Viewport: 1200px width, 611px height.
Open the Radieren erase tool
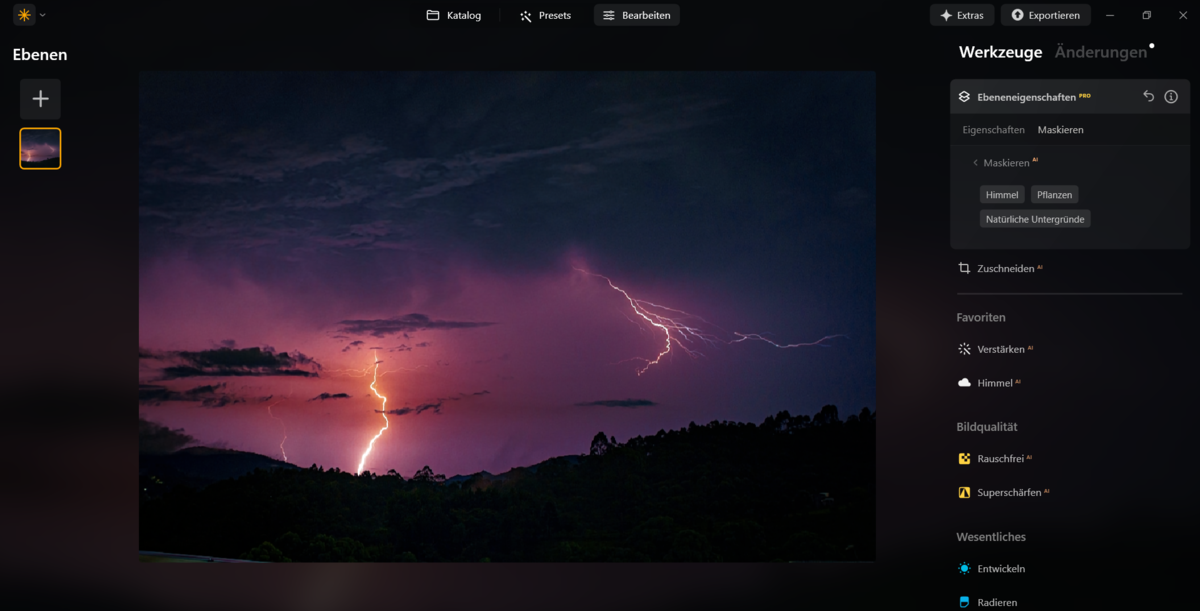(x=996, y=602)
